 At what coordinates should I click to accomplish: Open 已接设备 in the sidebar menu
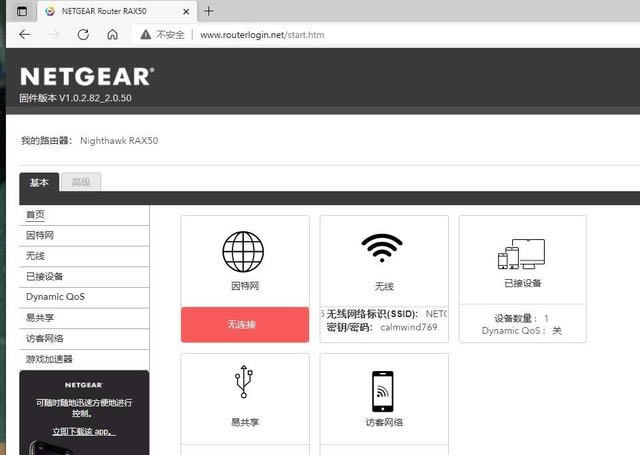pos(45,276)
